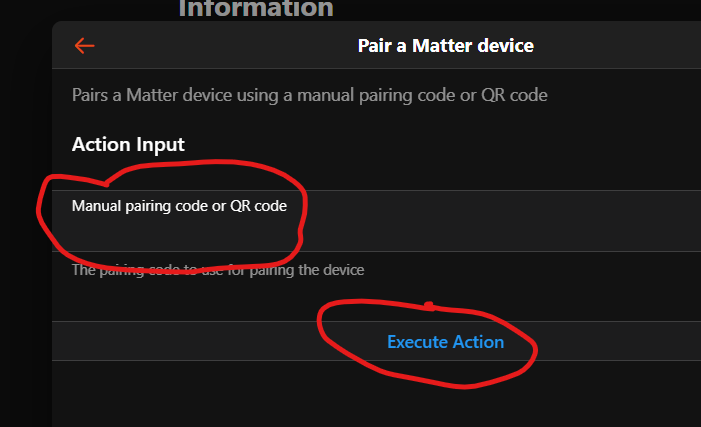Click the 'Pair a Matter device' dialog title

tap(445, 45)
